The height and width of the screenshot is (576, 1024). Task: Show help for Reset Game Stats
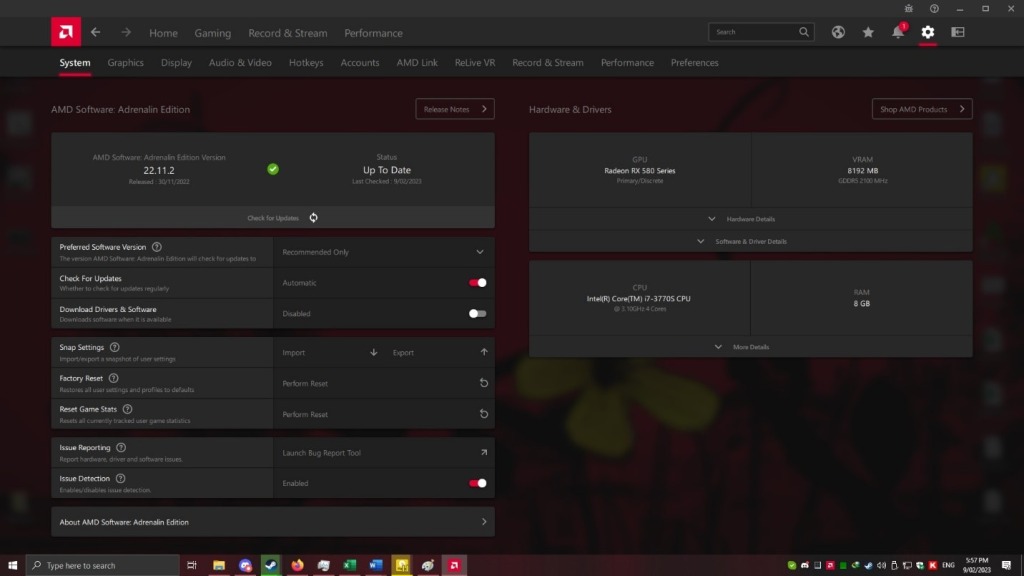click(127, 409)
